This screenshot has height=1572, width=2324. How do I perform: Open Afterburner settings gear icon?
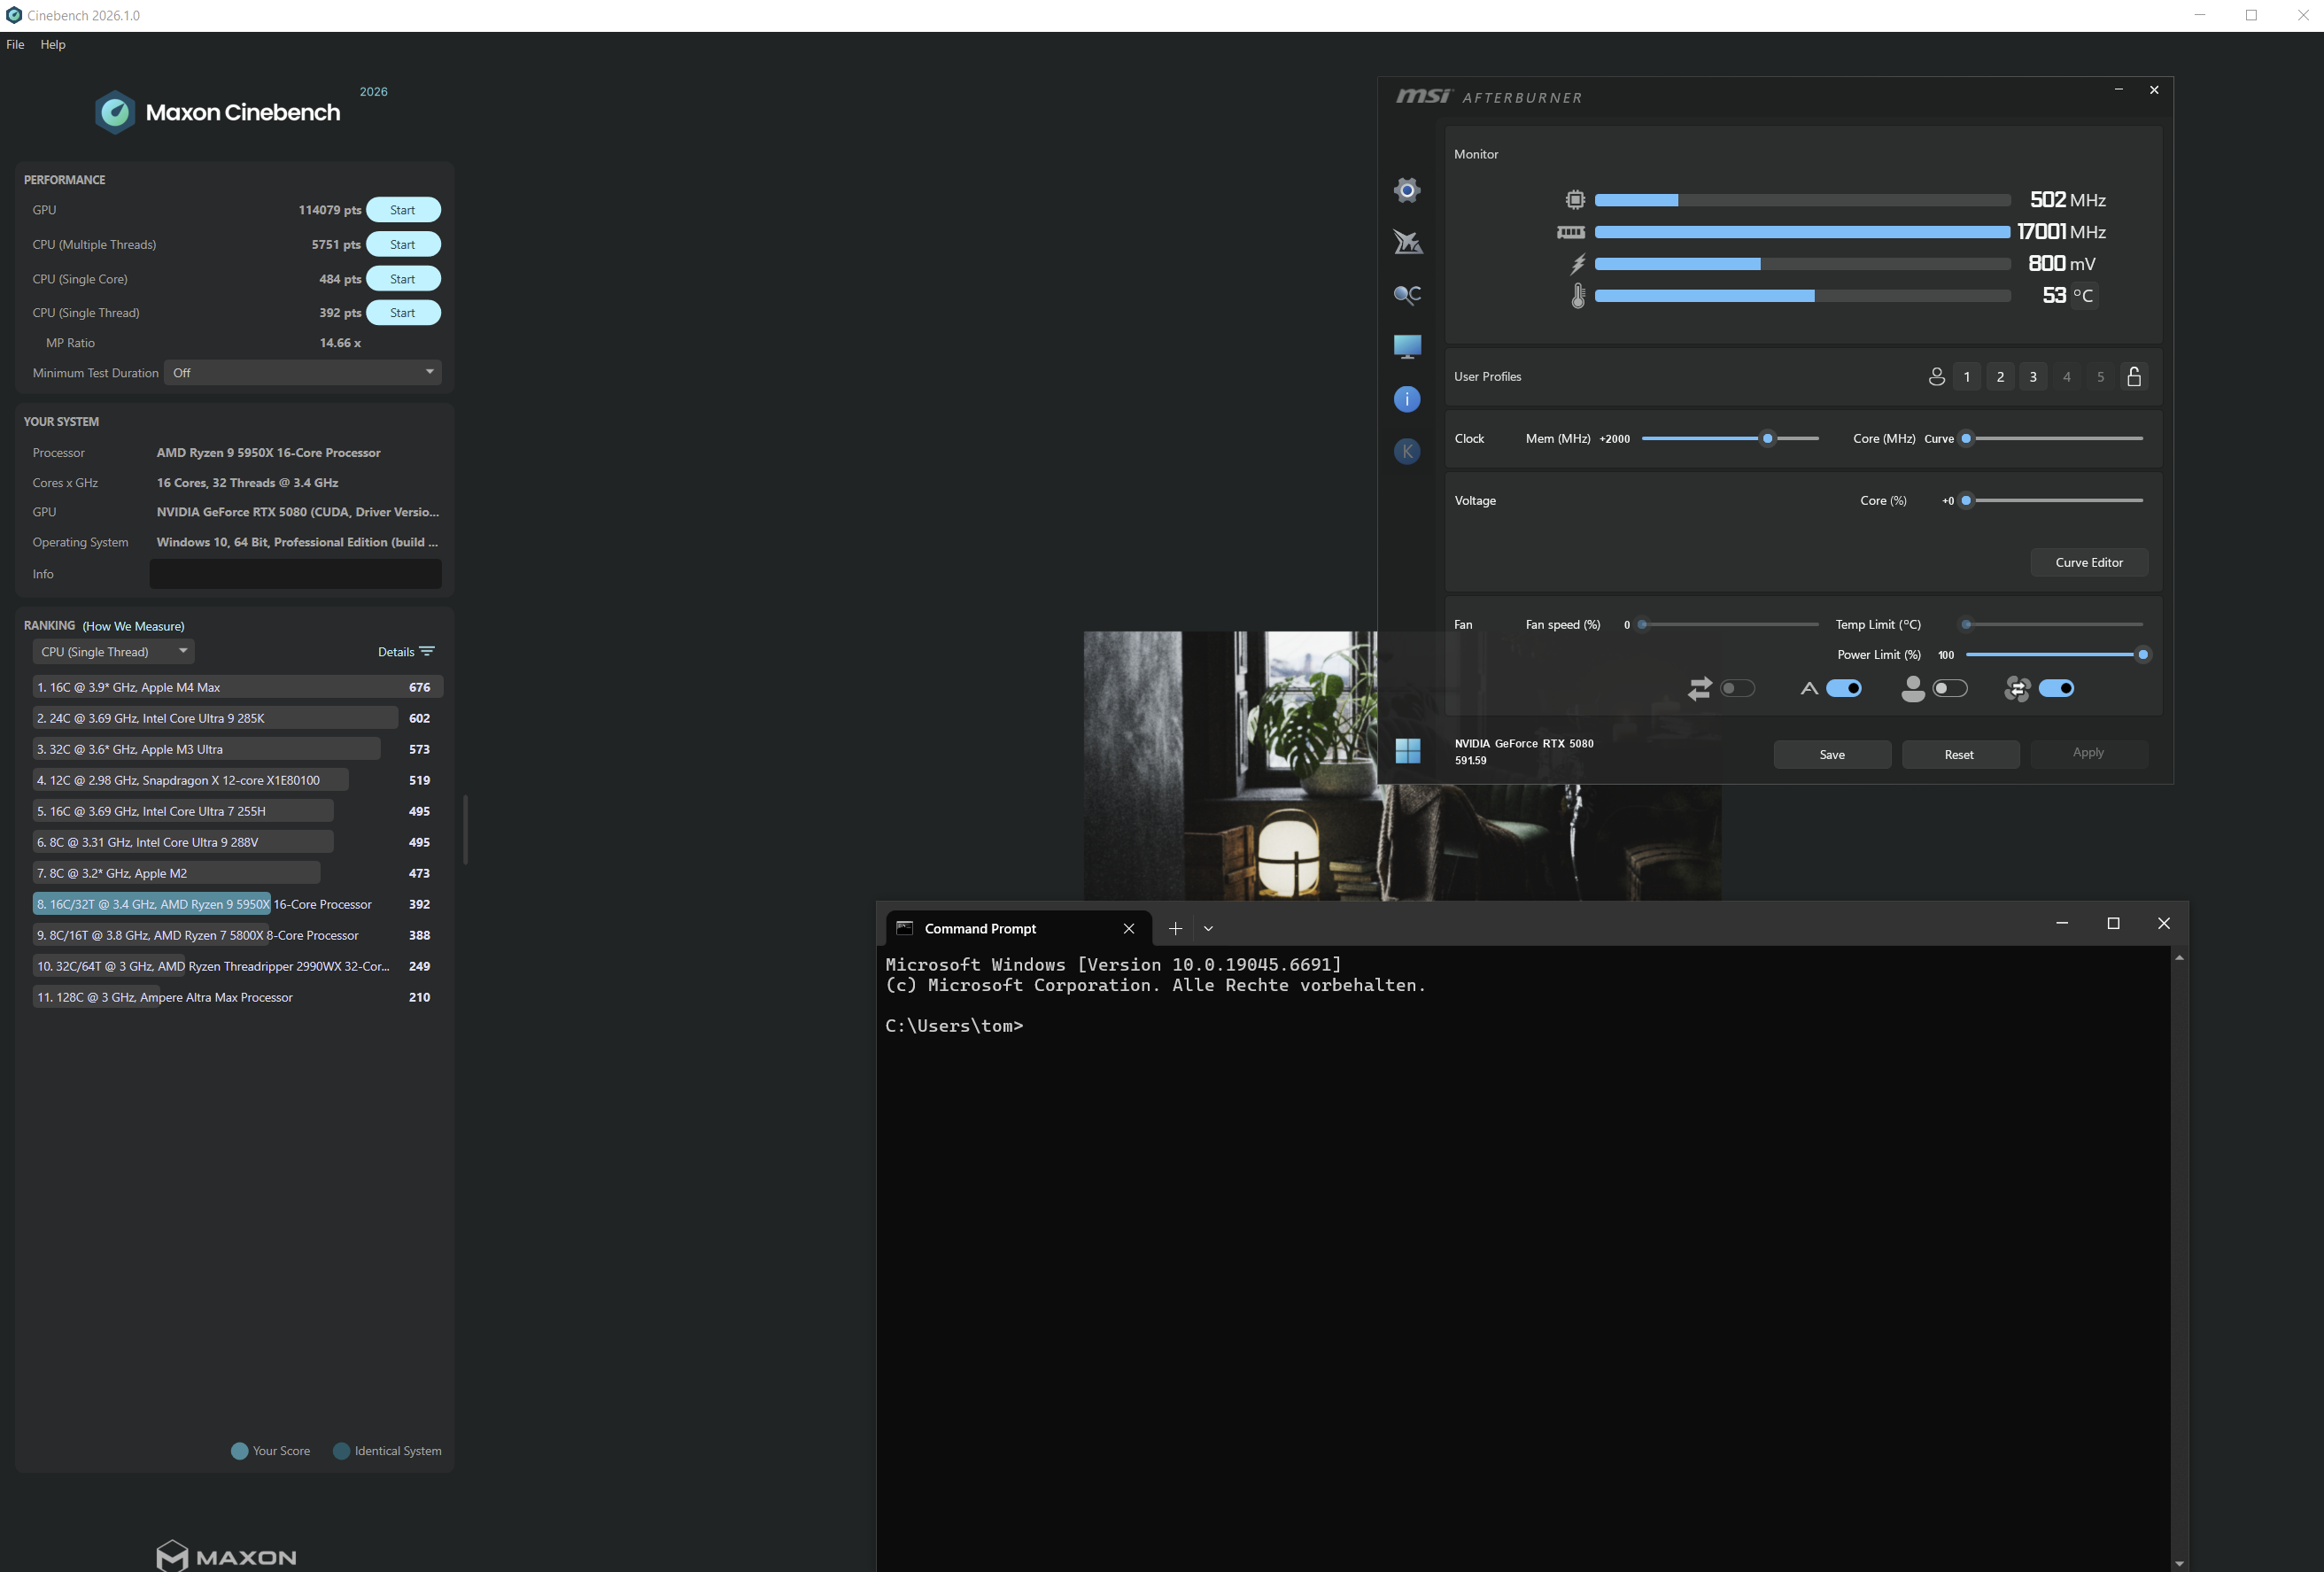click(x=1407, y=190)
